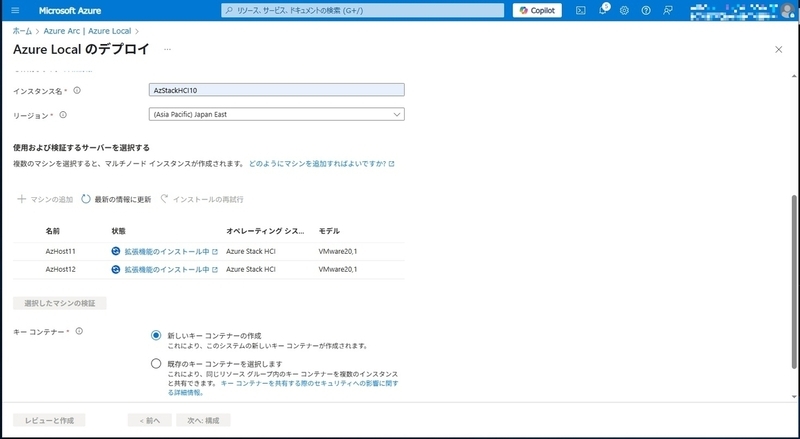
Task: Open the help question mark menu
Action: (x=646, y=10)
